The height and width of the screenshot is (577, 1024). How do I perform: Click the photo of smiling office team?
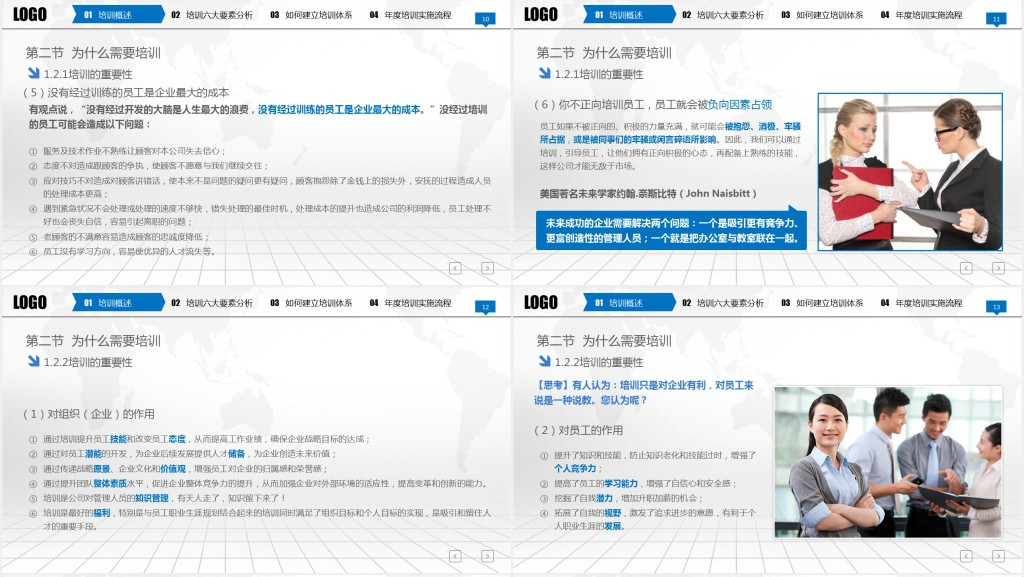pos(888,462)
